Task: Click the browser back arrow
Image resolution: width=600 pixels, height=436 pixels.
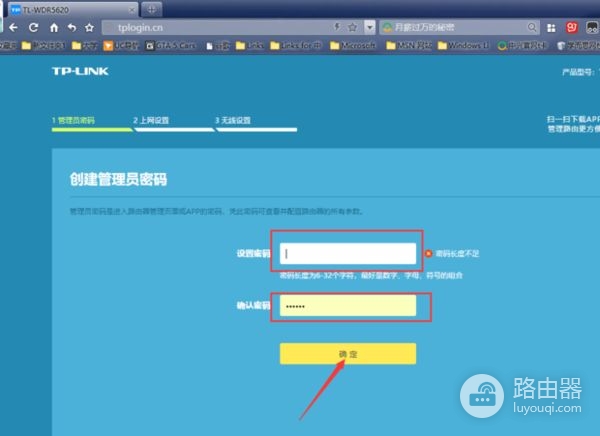Action: pos(13,27)
